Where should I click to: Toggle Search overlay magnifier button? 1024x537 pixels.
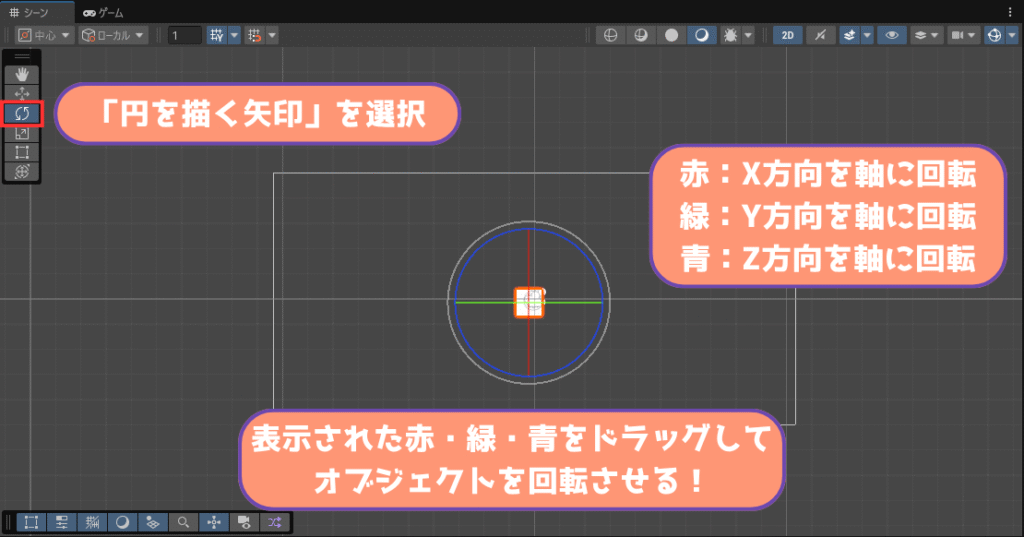coord(184,522)
